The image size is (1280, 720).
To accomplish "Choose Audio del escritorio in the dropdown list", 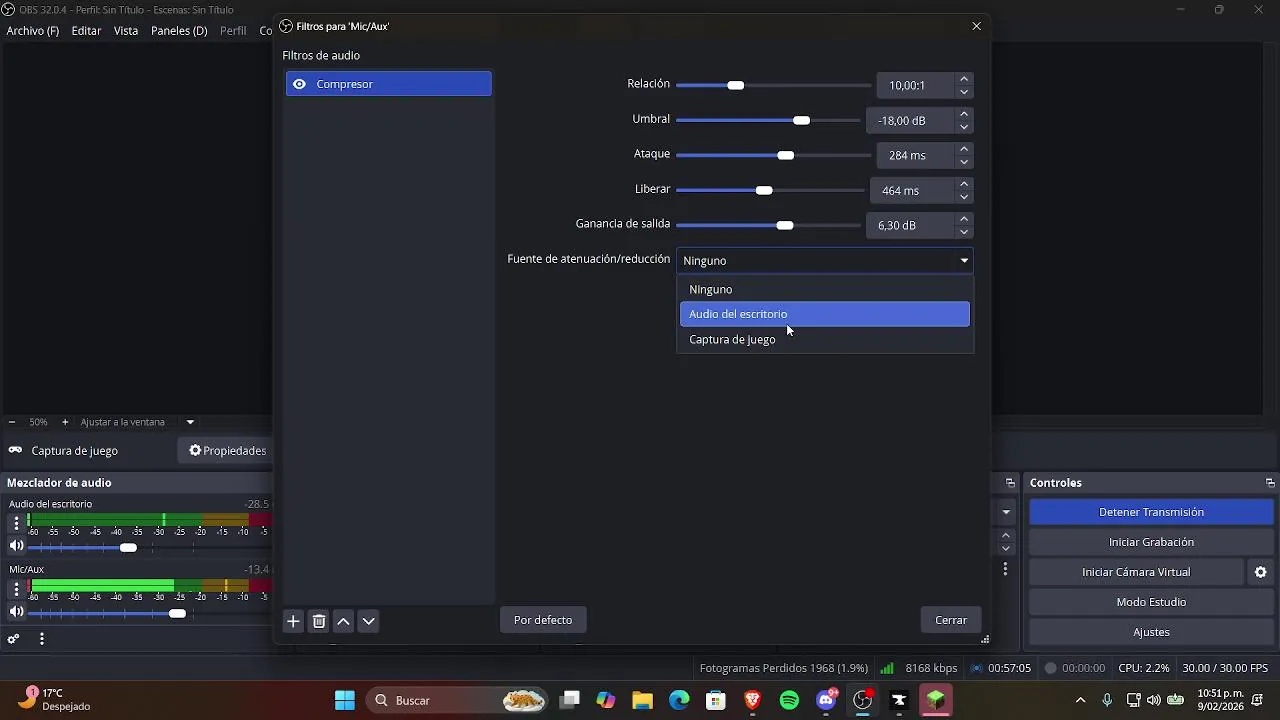I will [825, 314].
